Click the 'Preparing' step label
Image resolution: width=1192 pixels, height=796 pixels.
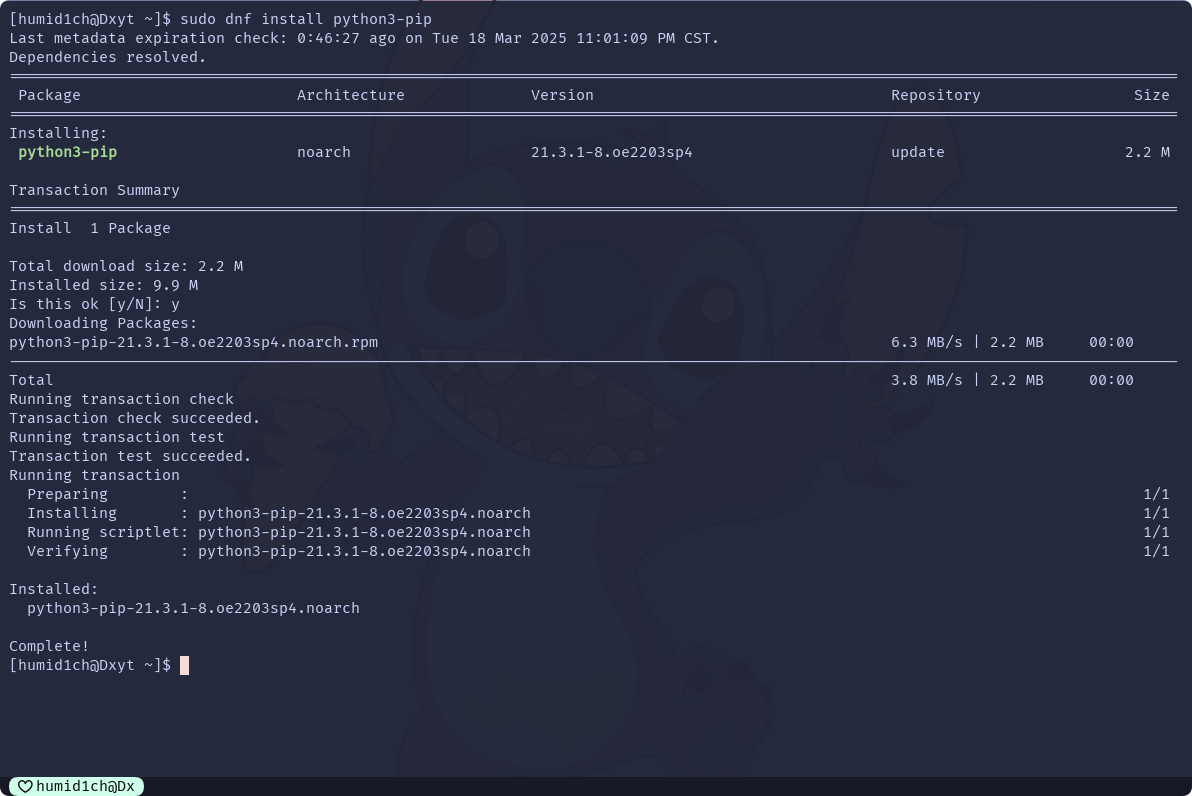(68, 494)
